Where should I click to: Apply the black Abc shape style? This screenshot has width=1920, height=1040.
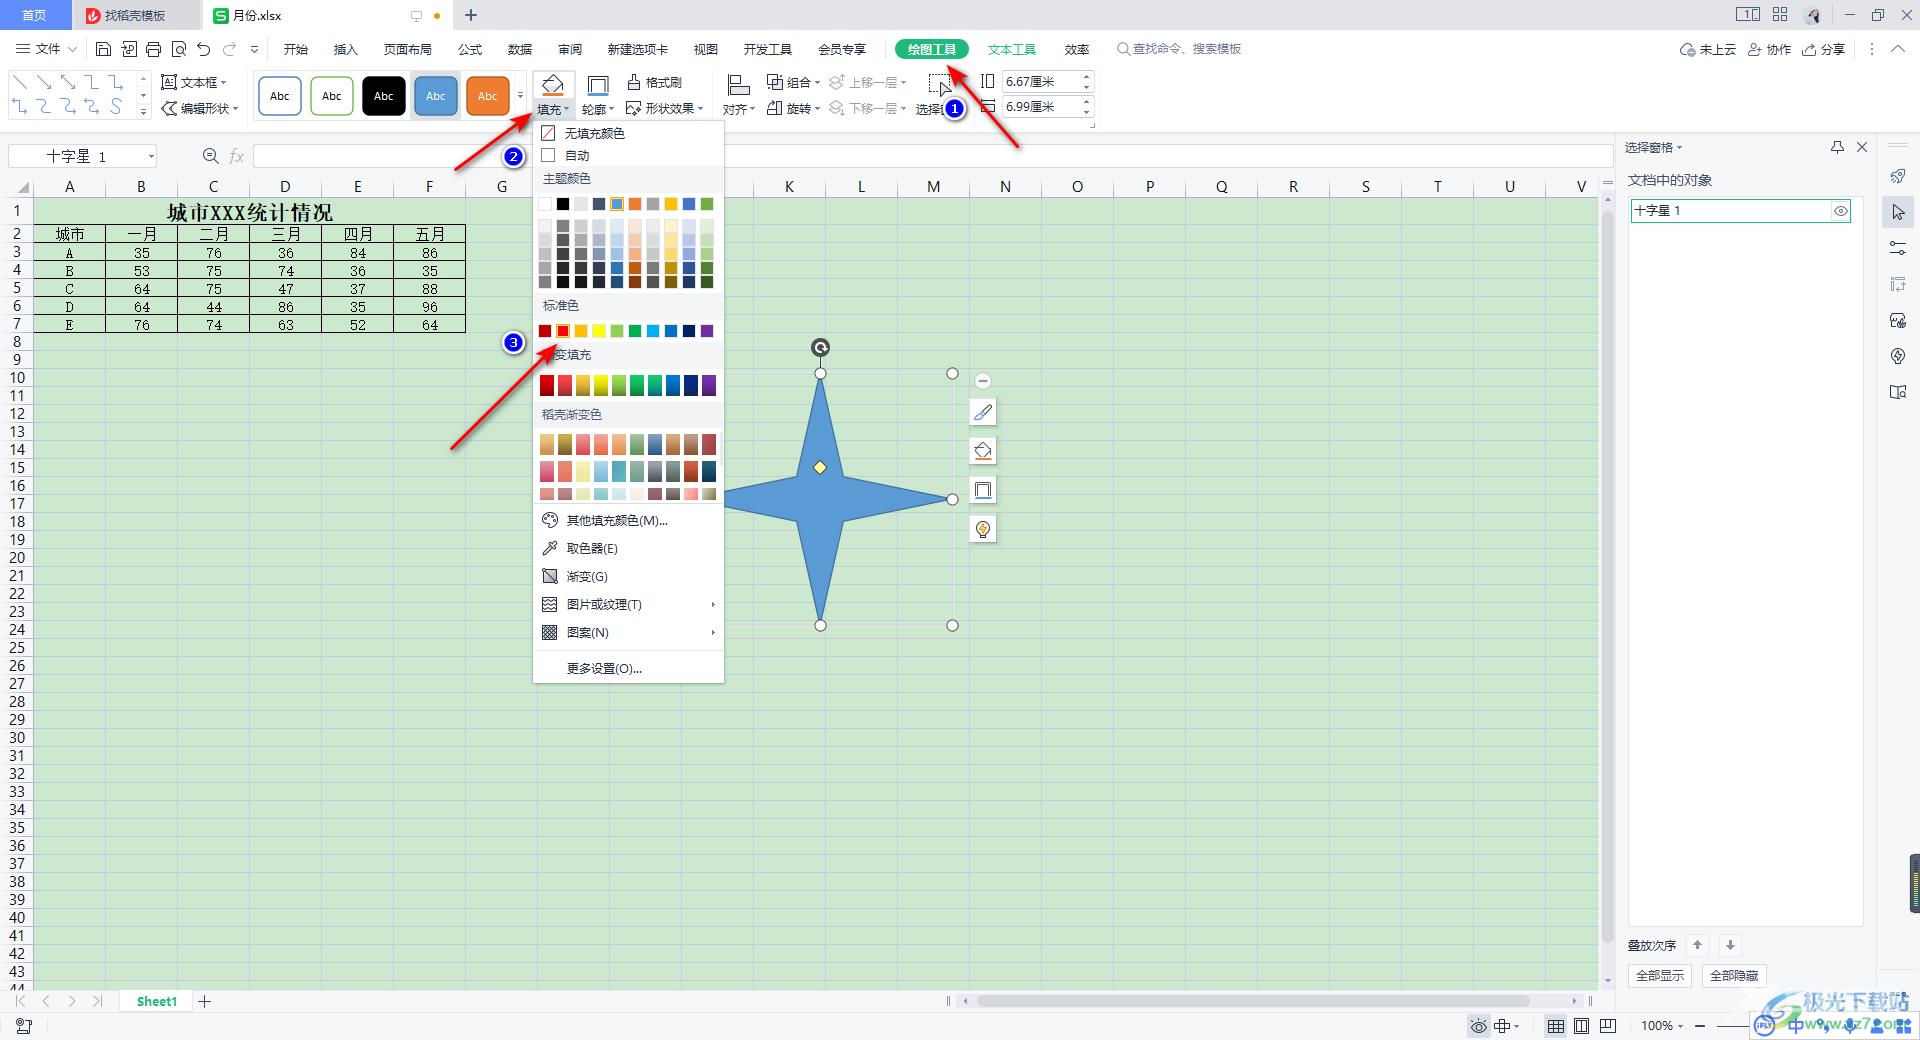coord(384,96)
